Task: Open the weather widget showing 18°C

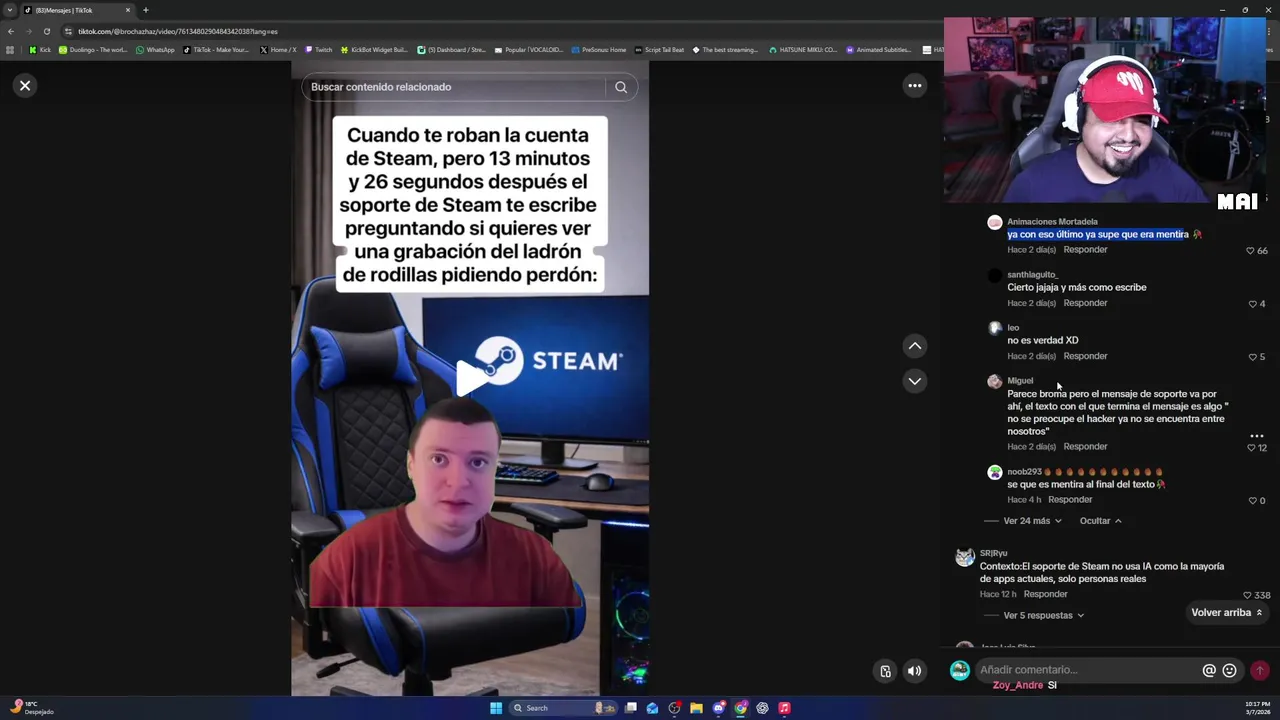Action: [x=30, y=708]
